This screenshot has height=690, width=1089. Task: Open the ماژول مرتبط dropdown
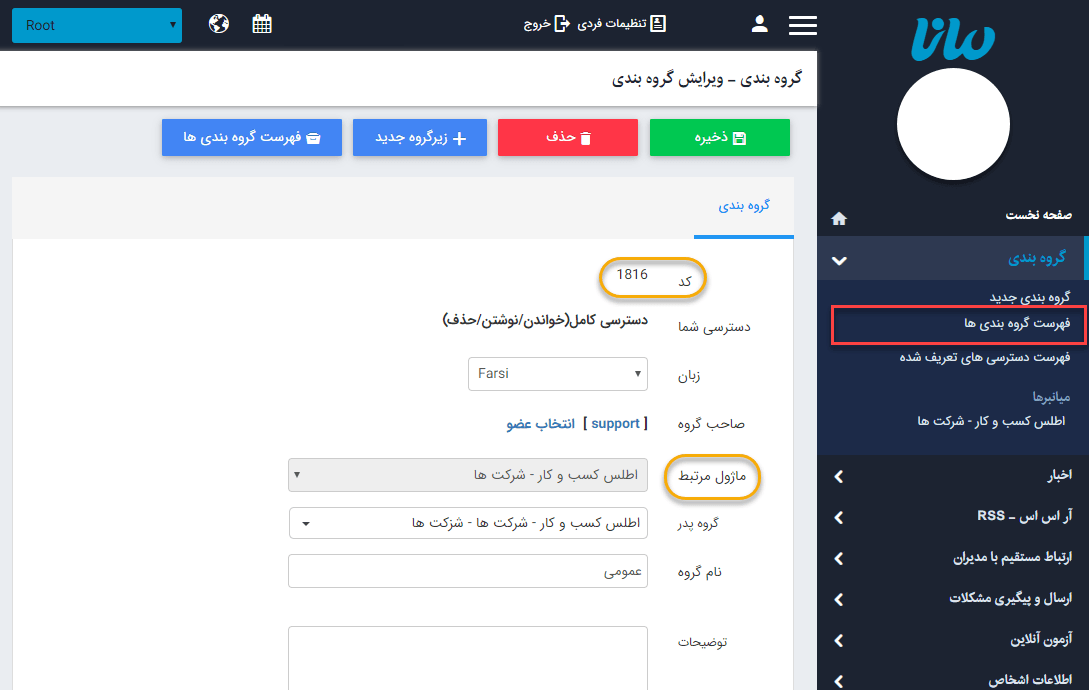point(467,474)
